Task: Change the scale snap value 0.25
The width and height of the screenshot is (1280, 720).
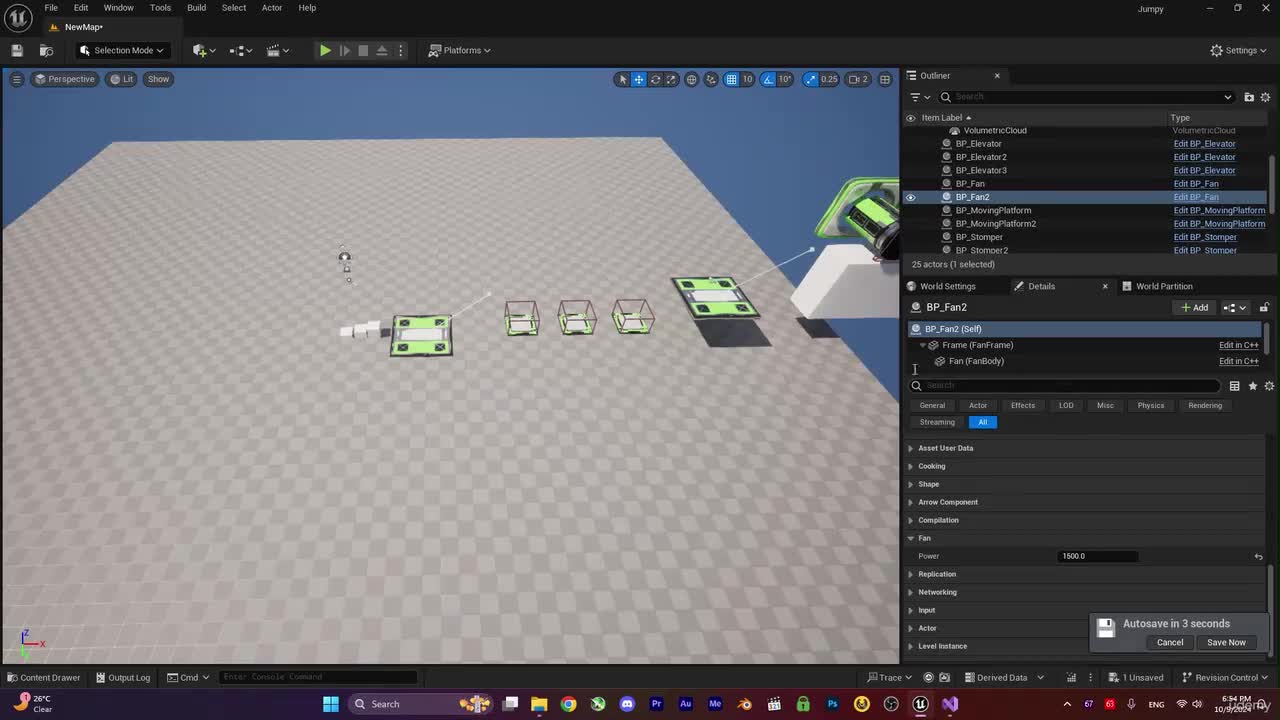Action: click(x=829, y=79)
